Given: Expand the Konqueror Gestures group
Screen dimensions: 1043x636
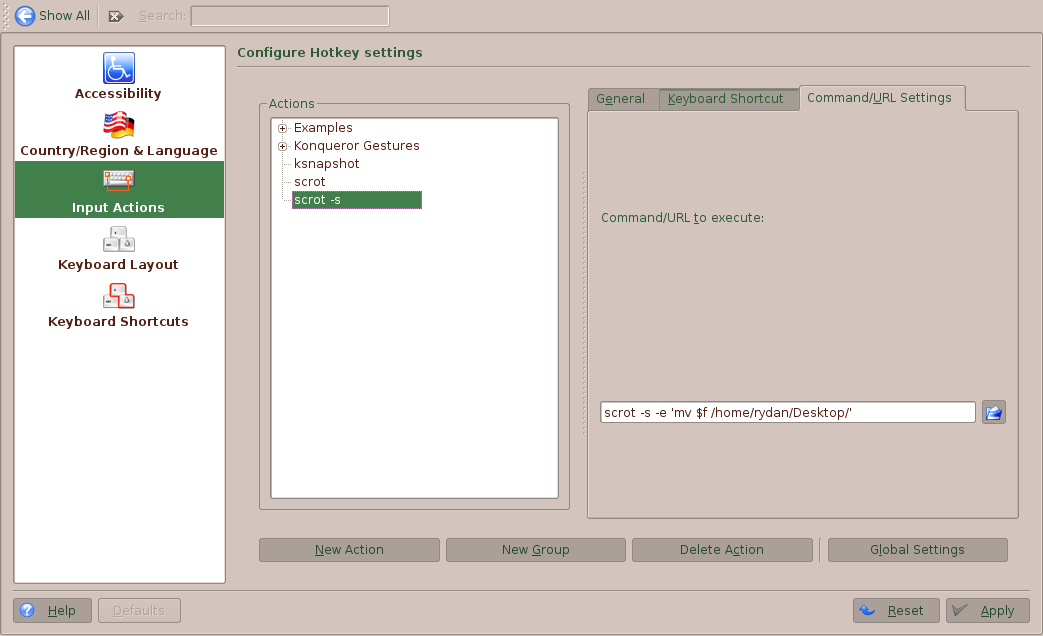Looking at the screenshot, I should pos(283,146).
